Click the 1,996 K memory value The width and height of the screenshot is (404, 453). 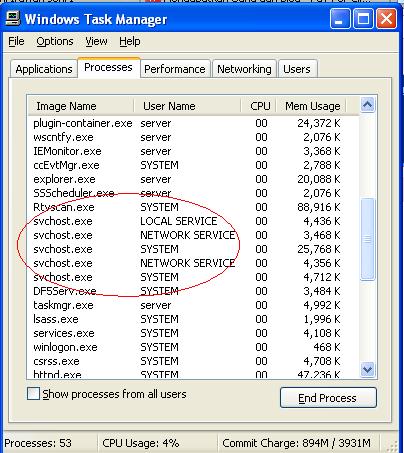pyautogui.click(x=322, y=319)
